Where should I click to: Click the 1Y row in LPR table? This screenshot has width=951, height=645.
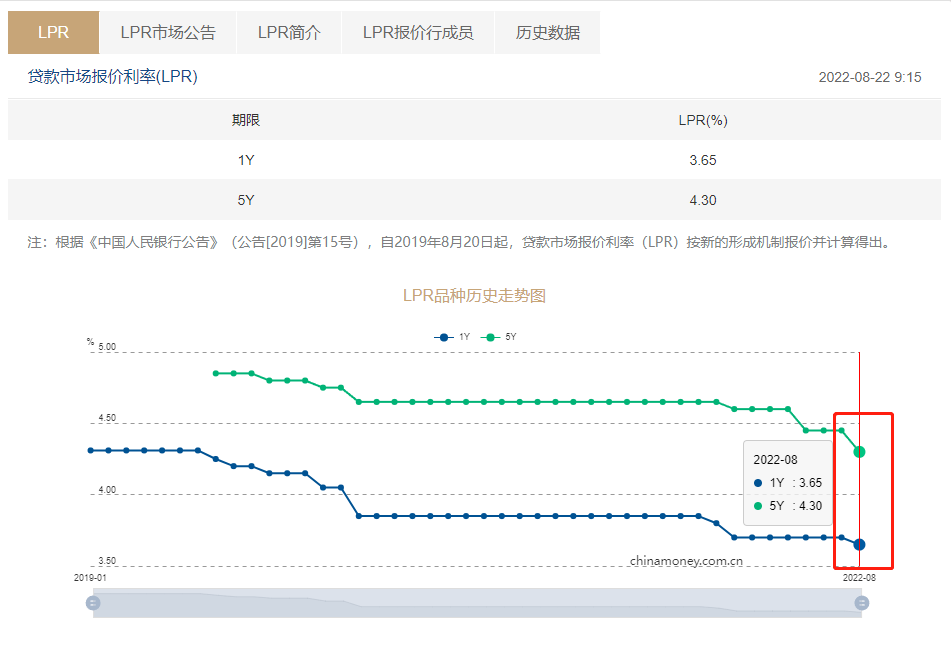coord(246,160)
